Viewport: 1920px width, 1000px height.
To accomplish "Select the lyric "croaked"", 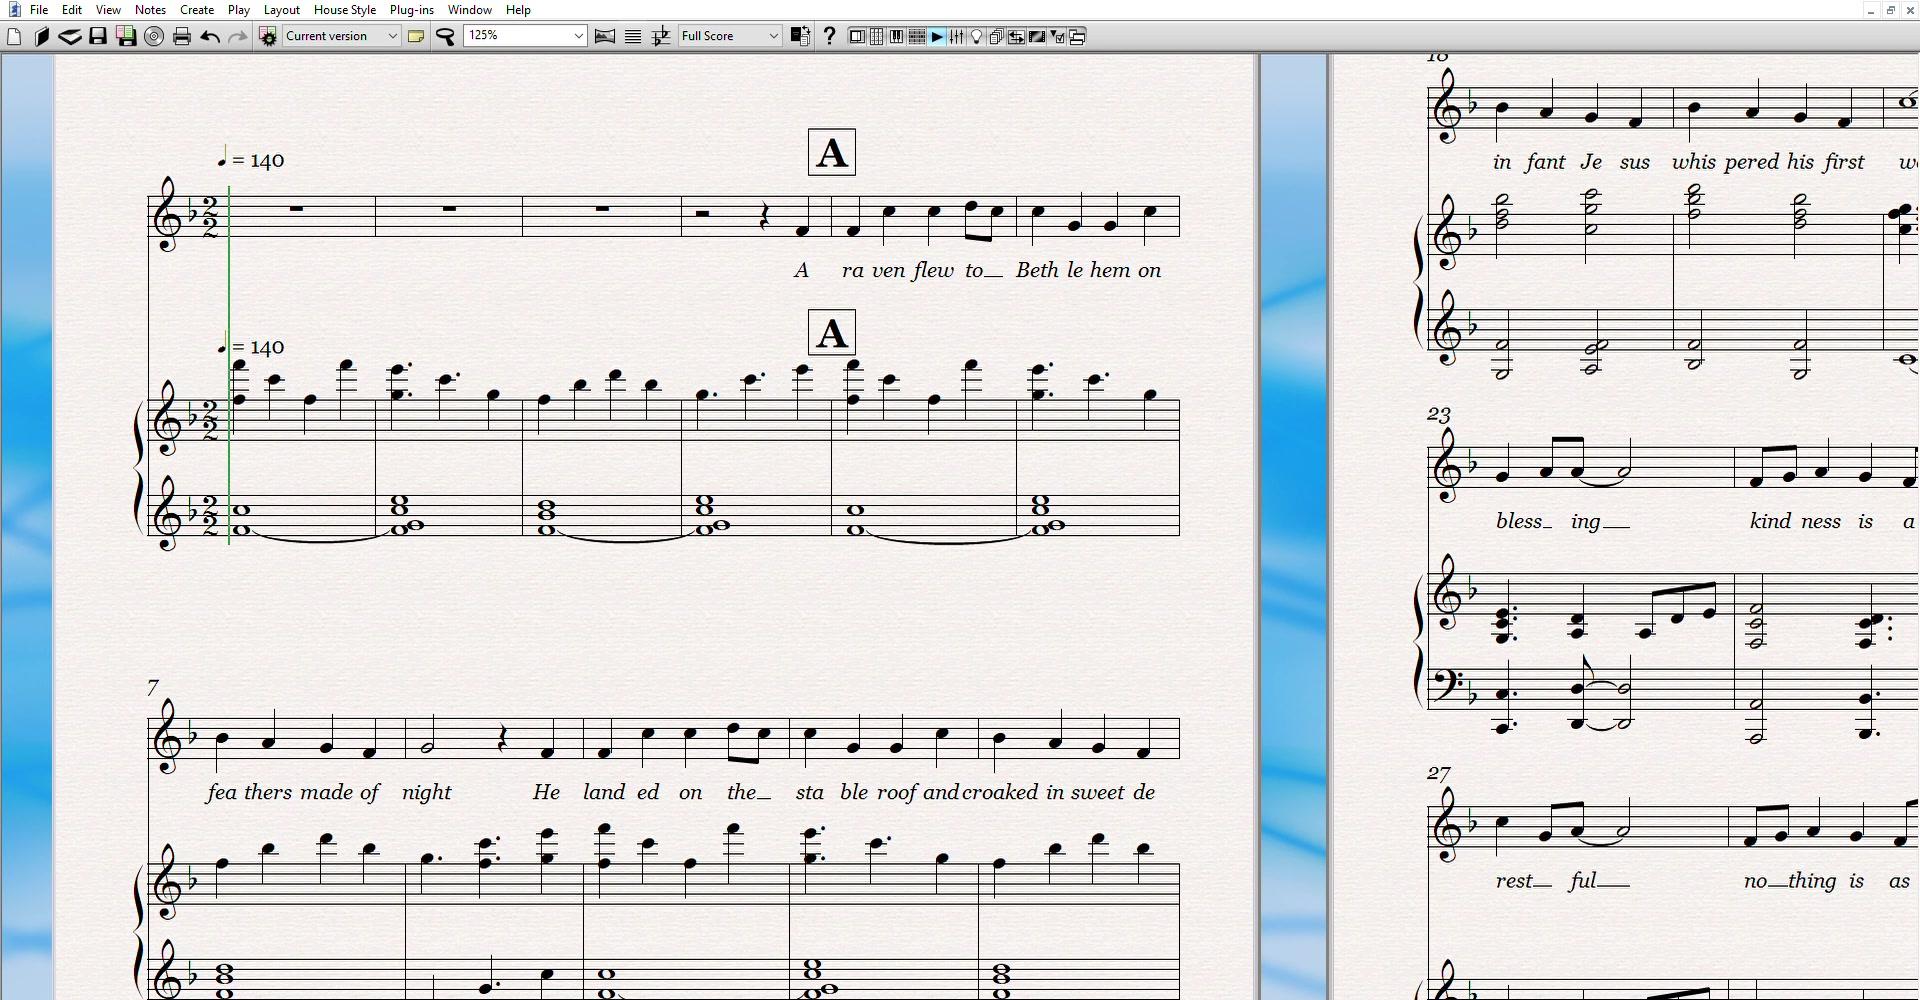I will tap(1000, 792).
